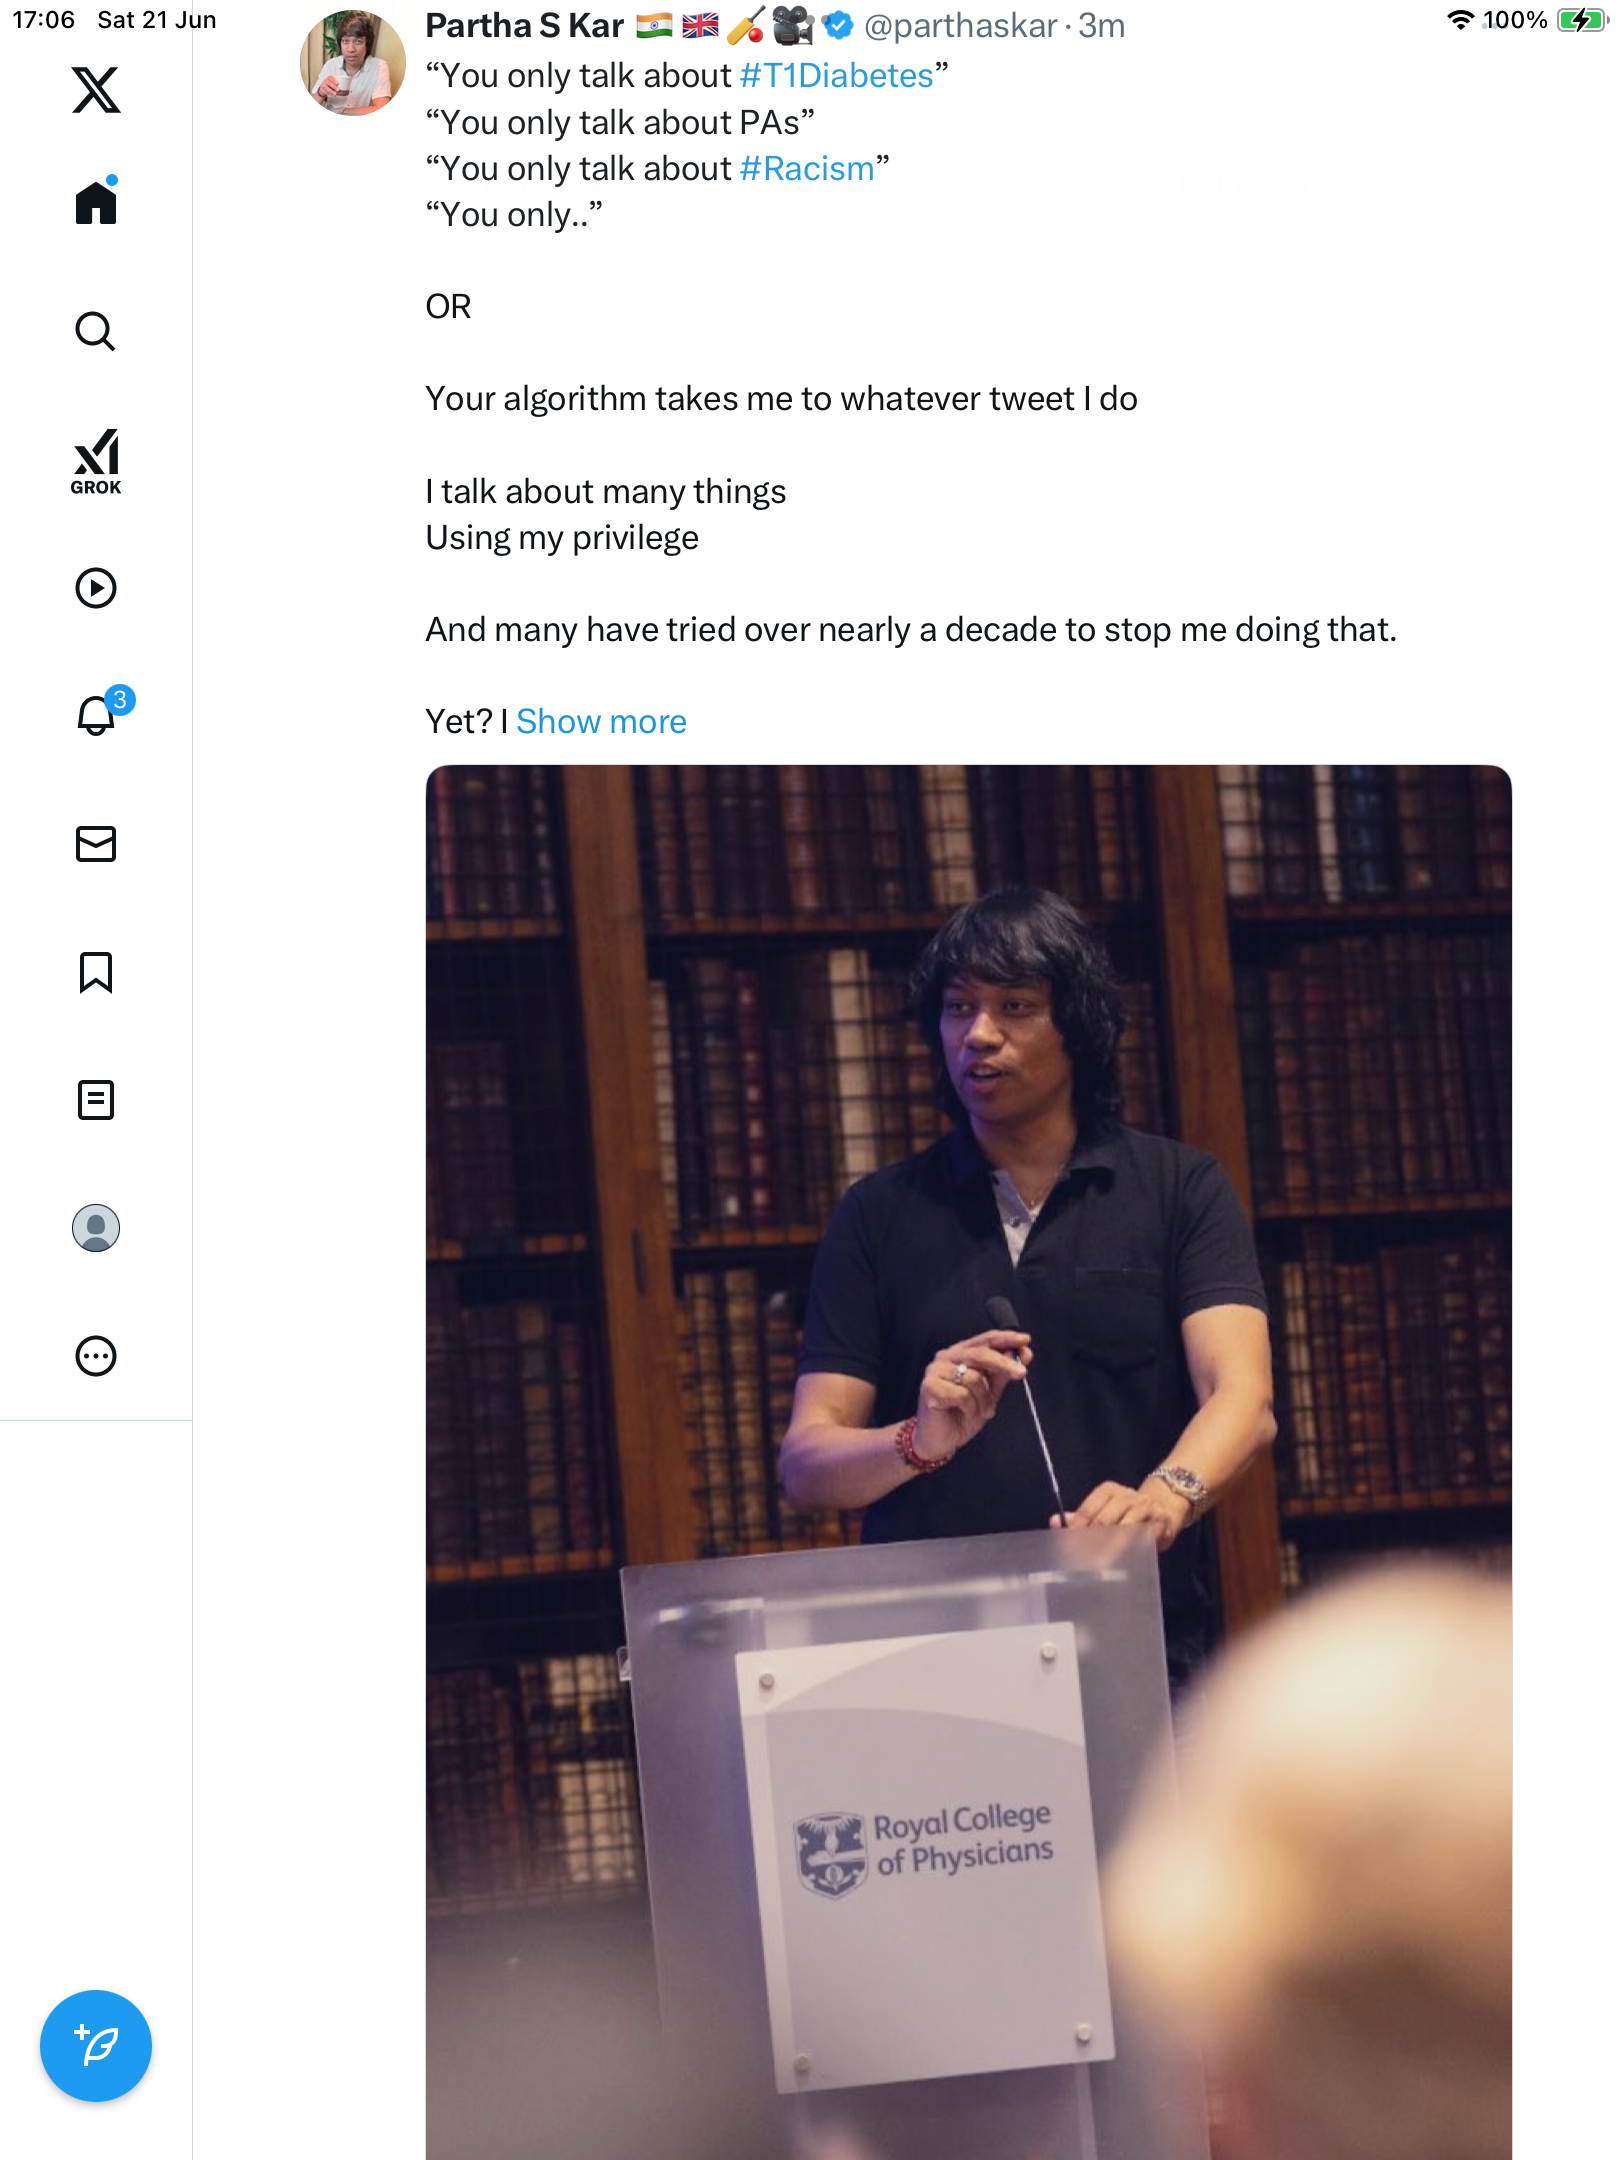The width and height of the screenshot is (1620, 2160).
Task: Go to the Home feed icon
Action: (96, 201)
